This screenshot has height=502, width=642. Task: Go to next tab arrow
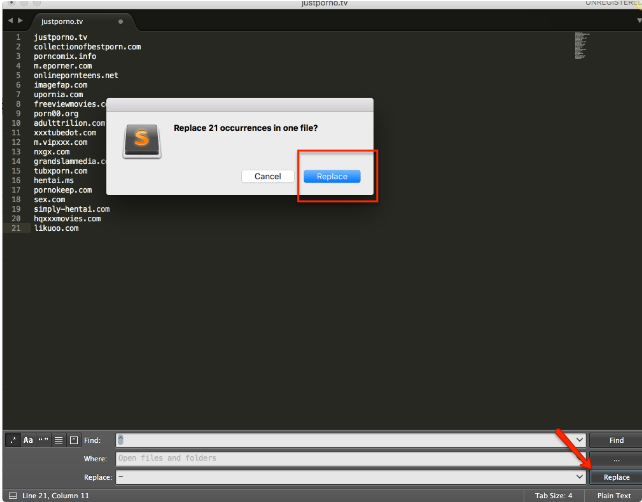pyautogui.click(x=20, y=20)
